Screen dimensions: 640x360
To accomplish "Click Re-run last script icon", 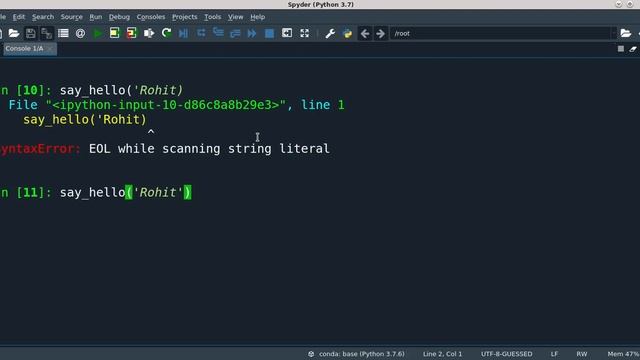I will (x=166, y=33).
